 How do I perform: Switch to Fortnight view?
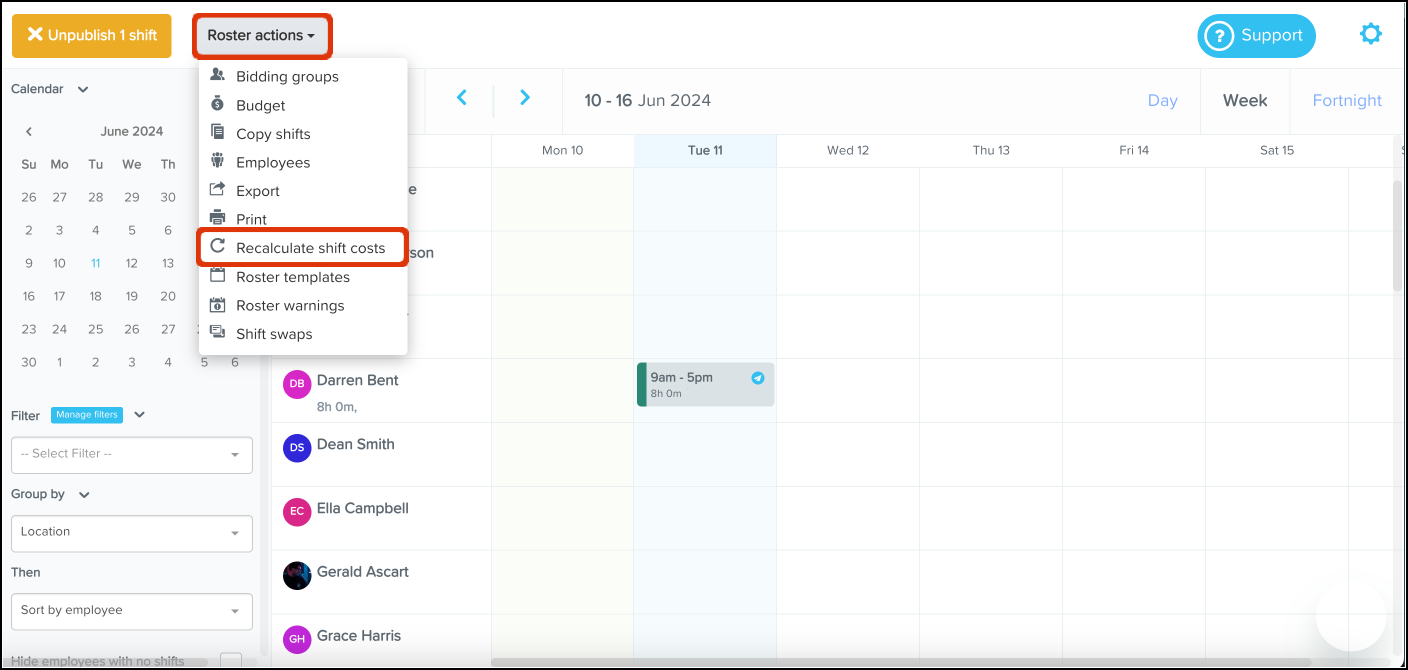click(x=1347, y=100)
